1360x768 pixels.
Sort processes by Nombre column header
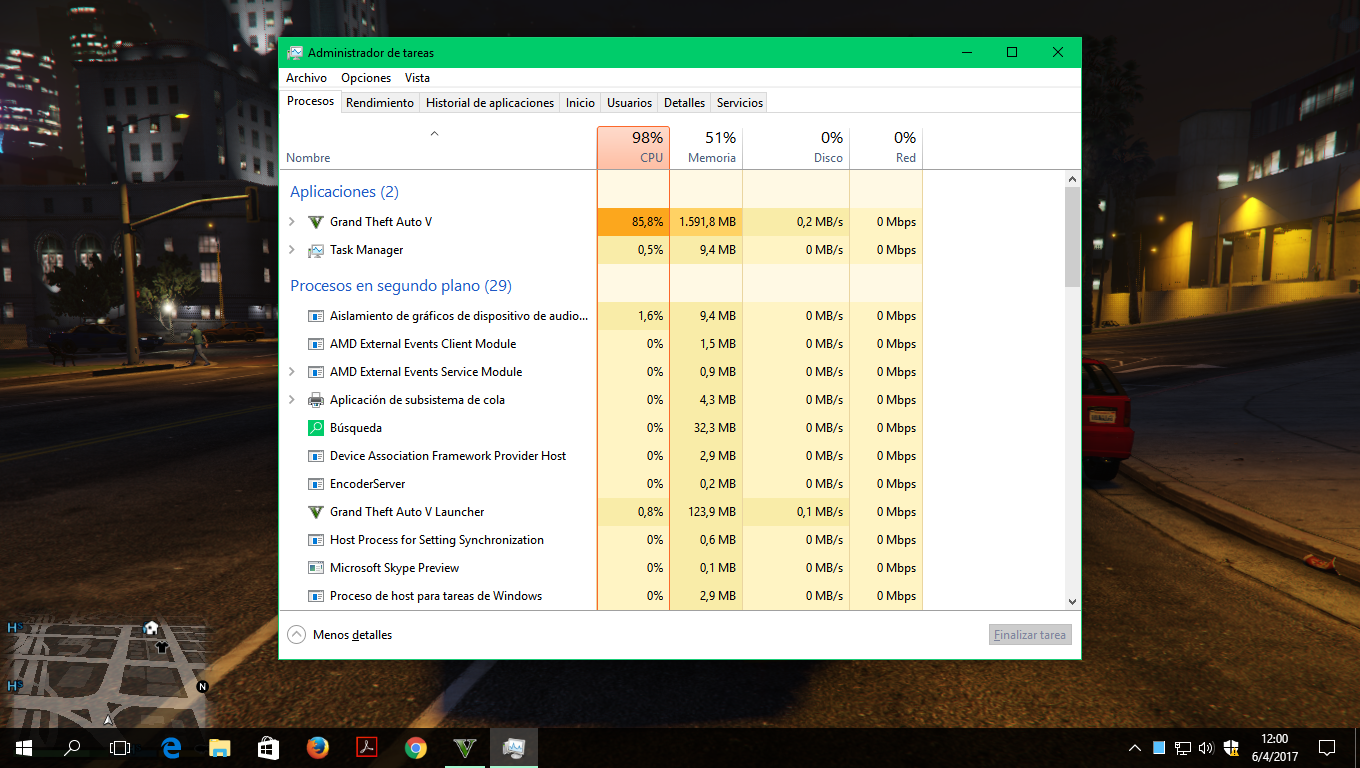click(x=437, y=148)
